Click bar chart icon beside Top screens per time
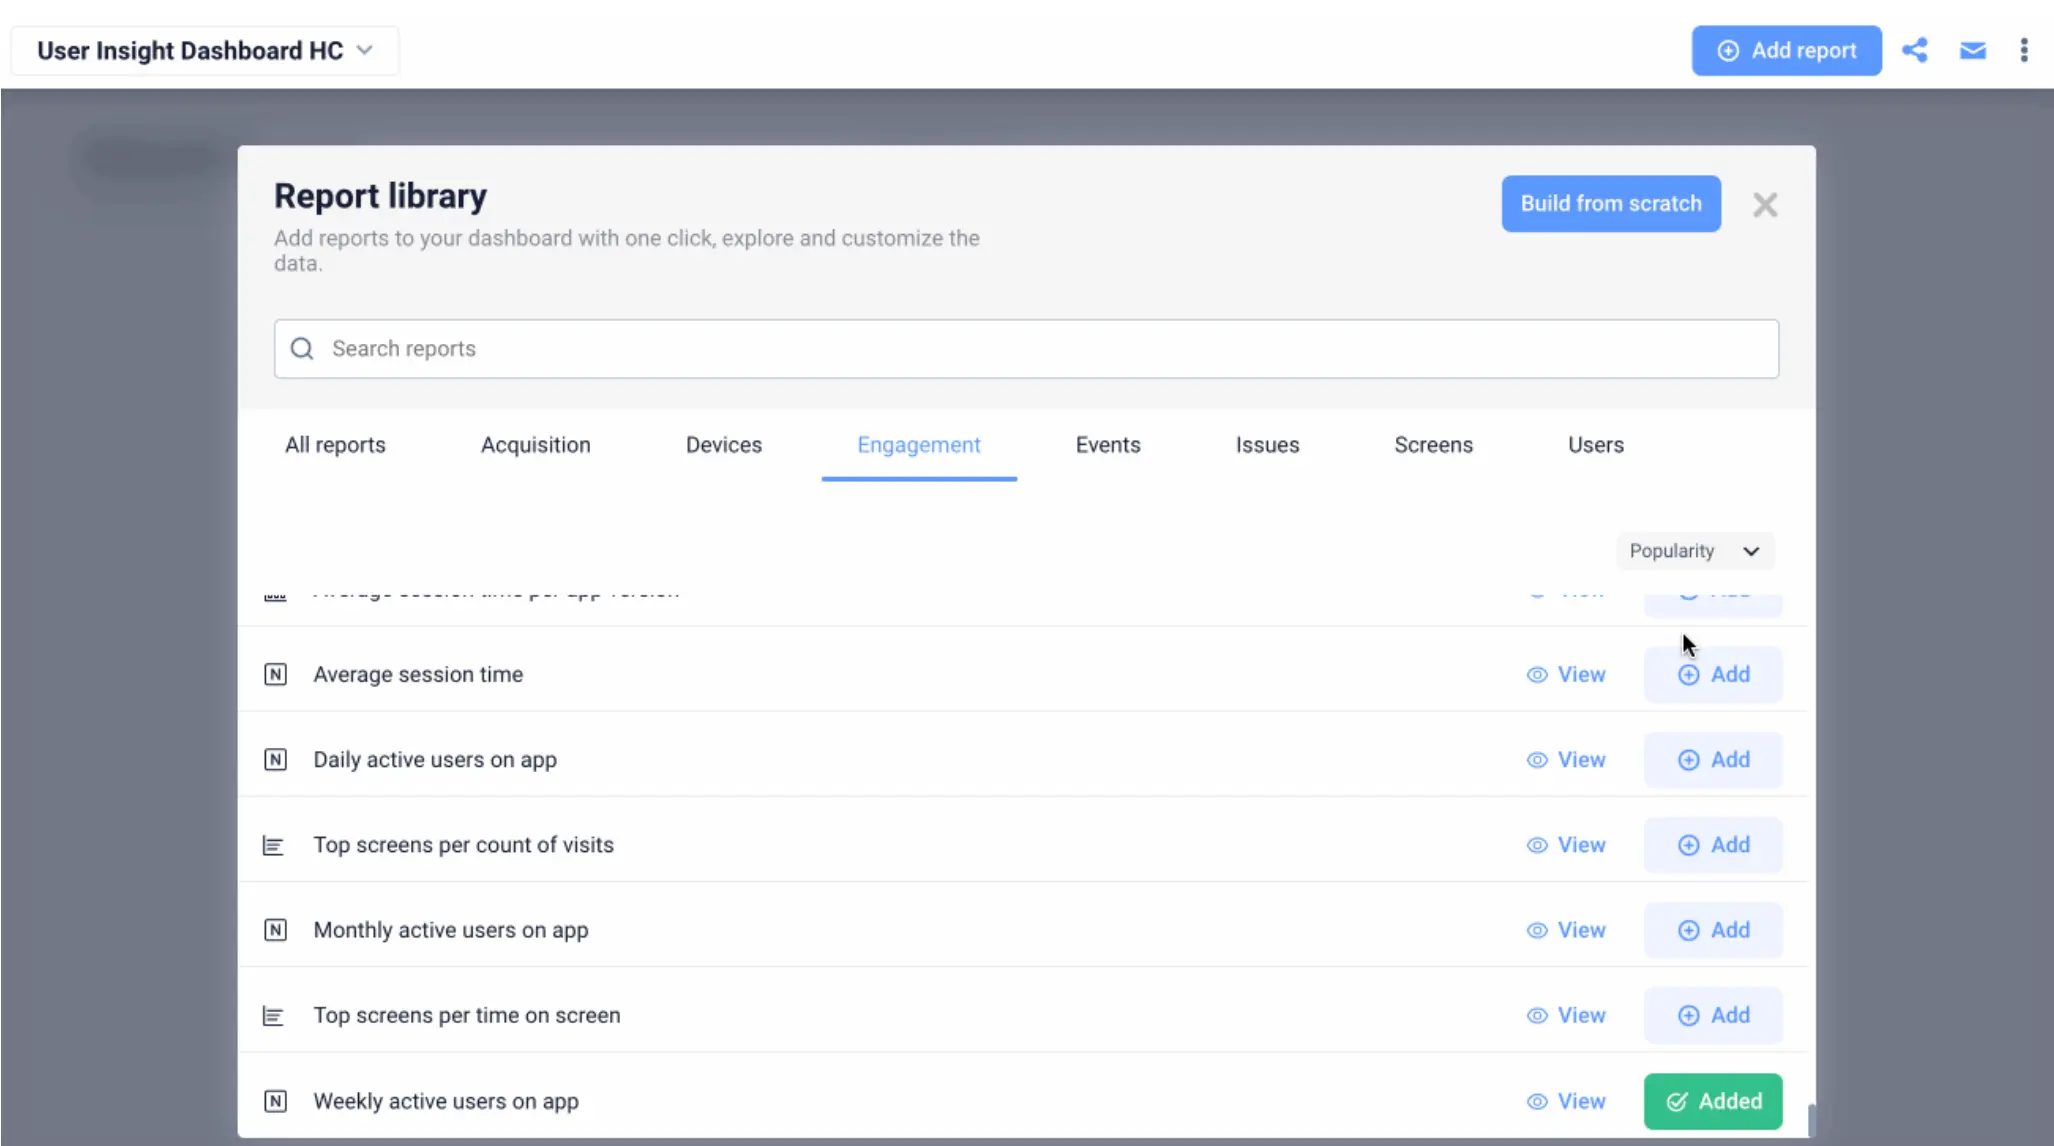This screenshot has height=1146, width=2054. click(273, 1015)
